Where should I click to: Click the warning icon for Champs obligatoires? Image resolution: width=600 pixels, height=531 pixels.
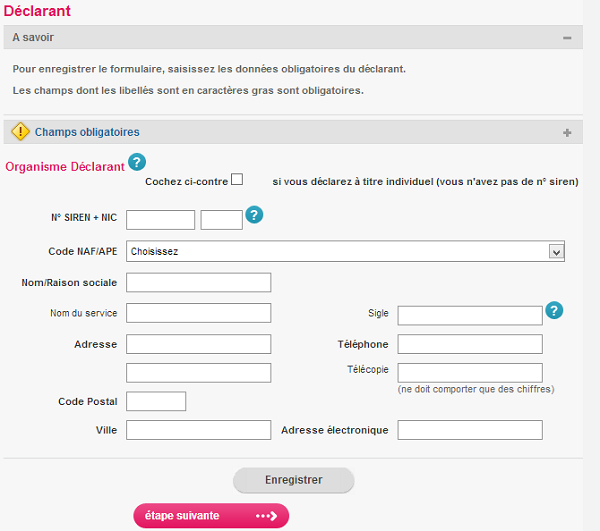coord(20,132)
